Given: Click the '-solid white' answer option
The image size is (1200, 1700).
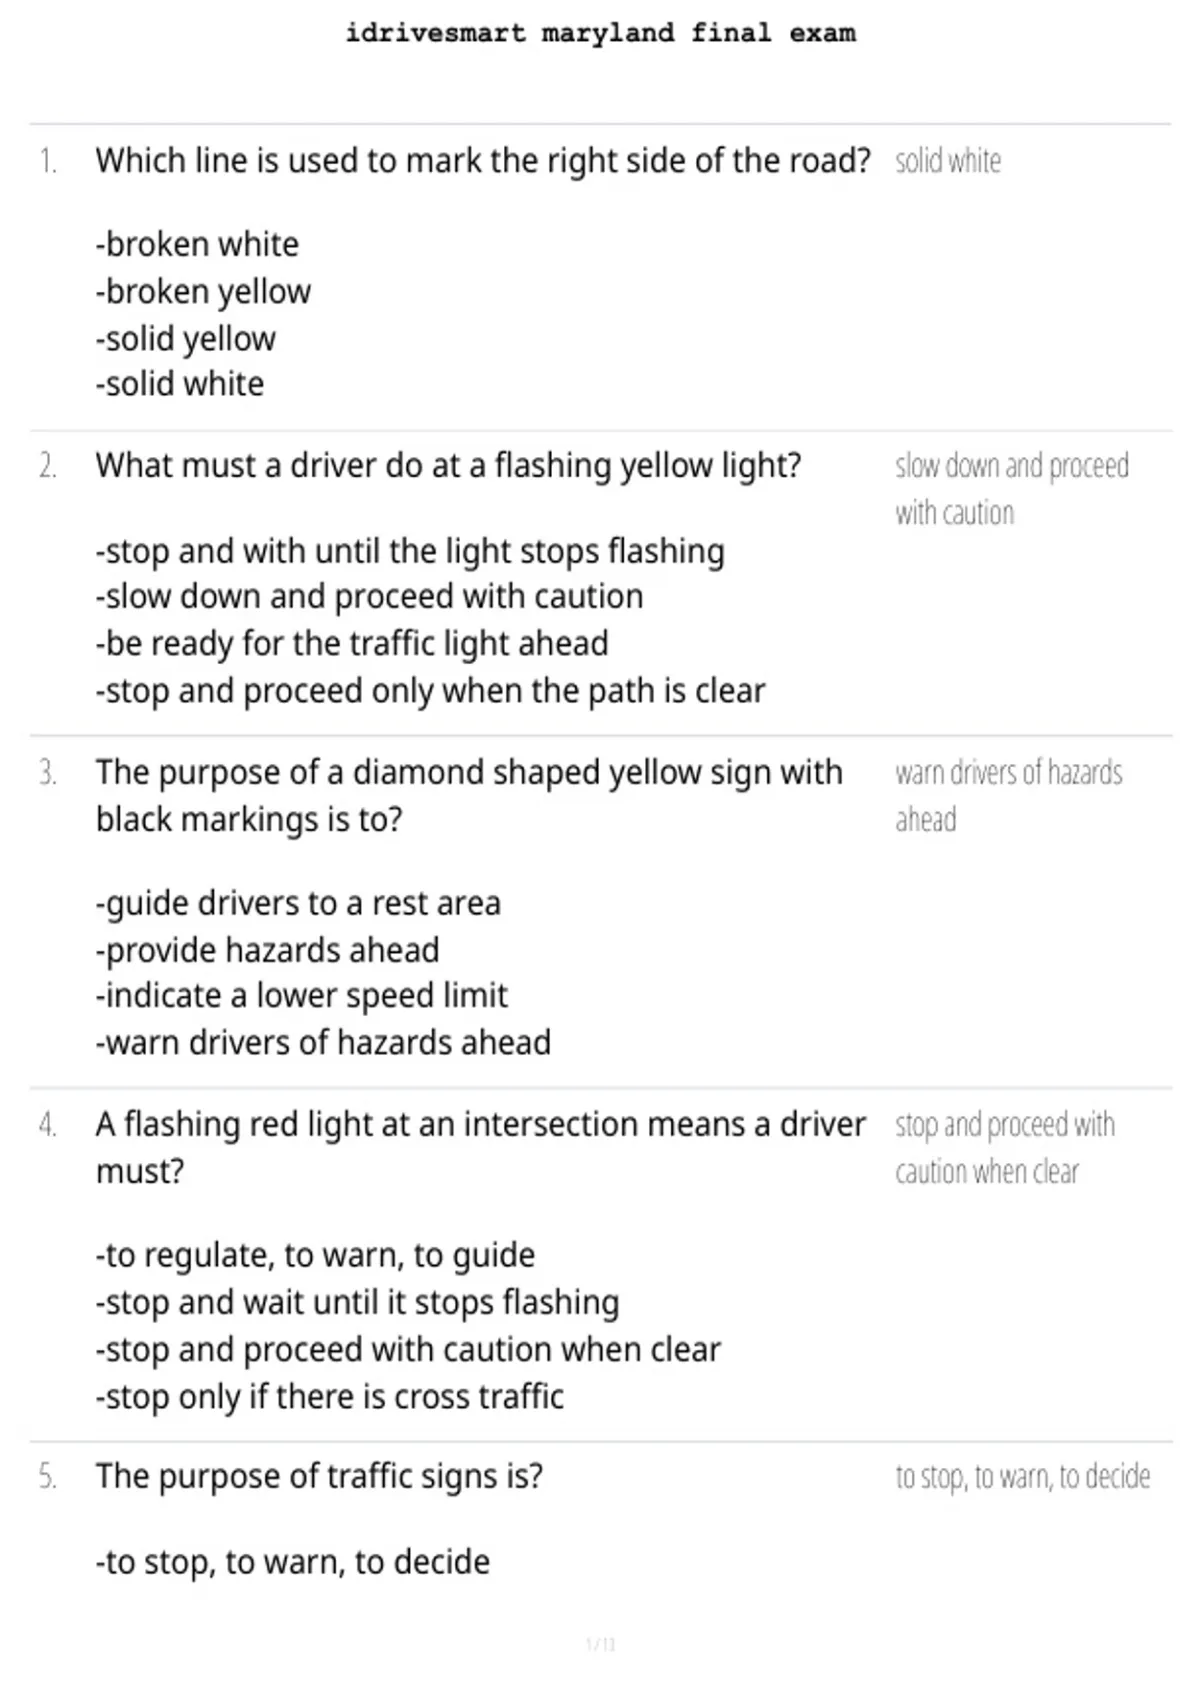Looking at the screenshot, I should point(180,384).
